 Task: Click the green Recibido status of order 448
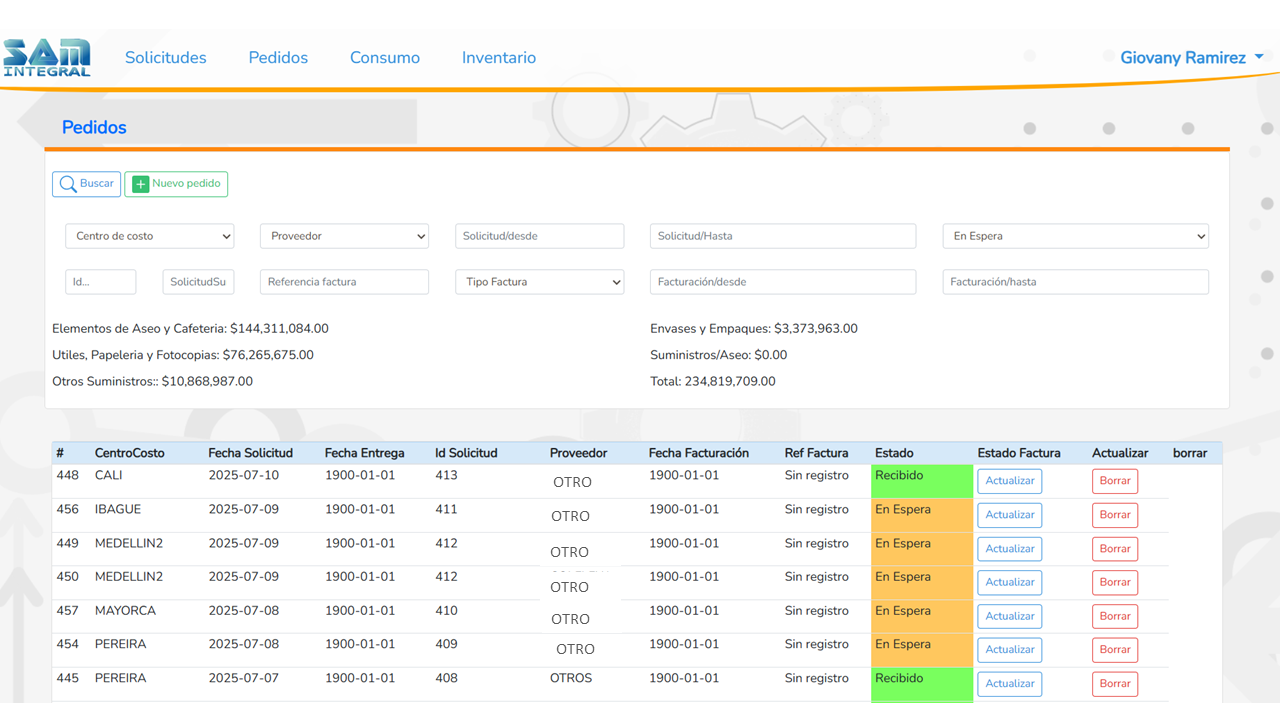pyautogui.click(x=921, y=481)
